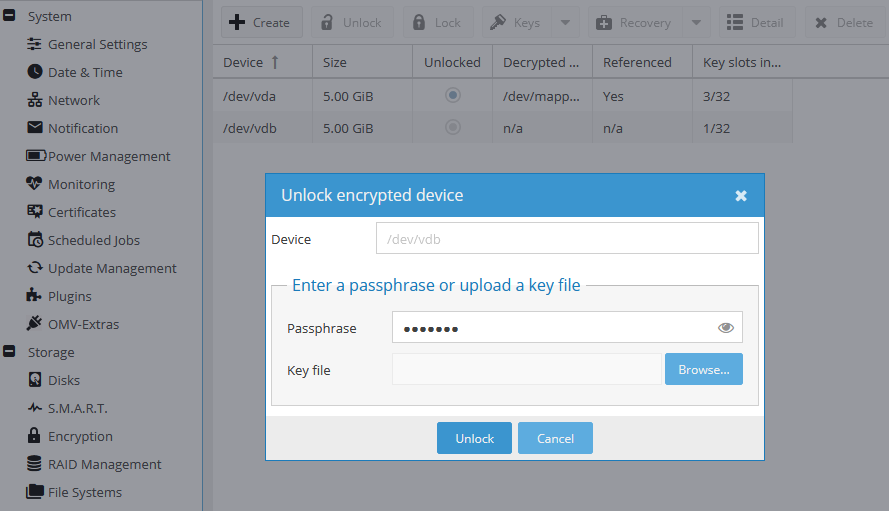Click Browse to choose a key file

pyautogui.click(x=703, y=369)
